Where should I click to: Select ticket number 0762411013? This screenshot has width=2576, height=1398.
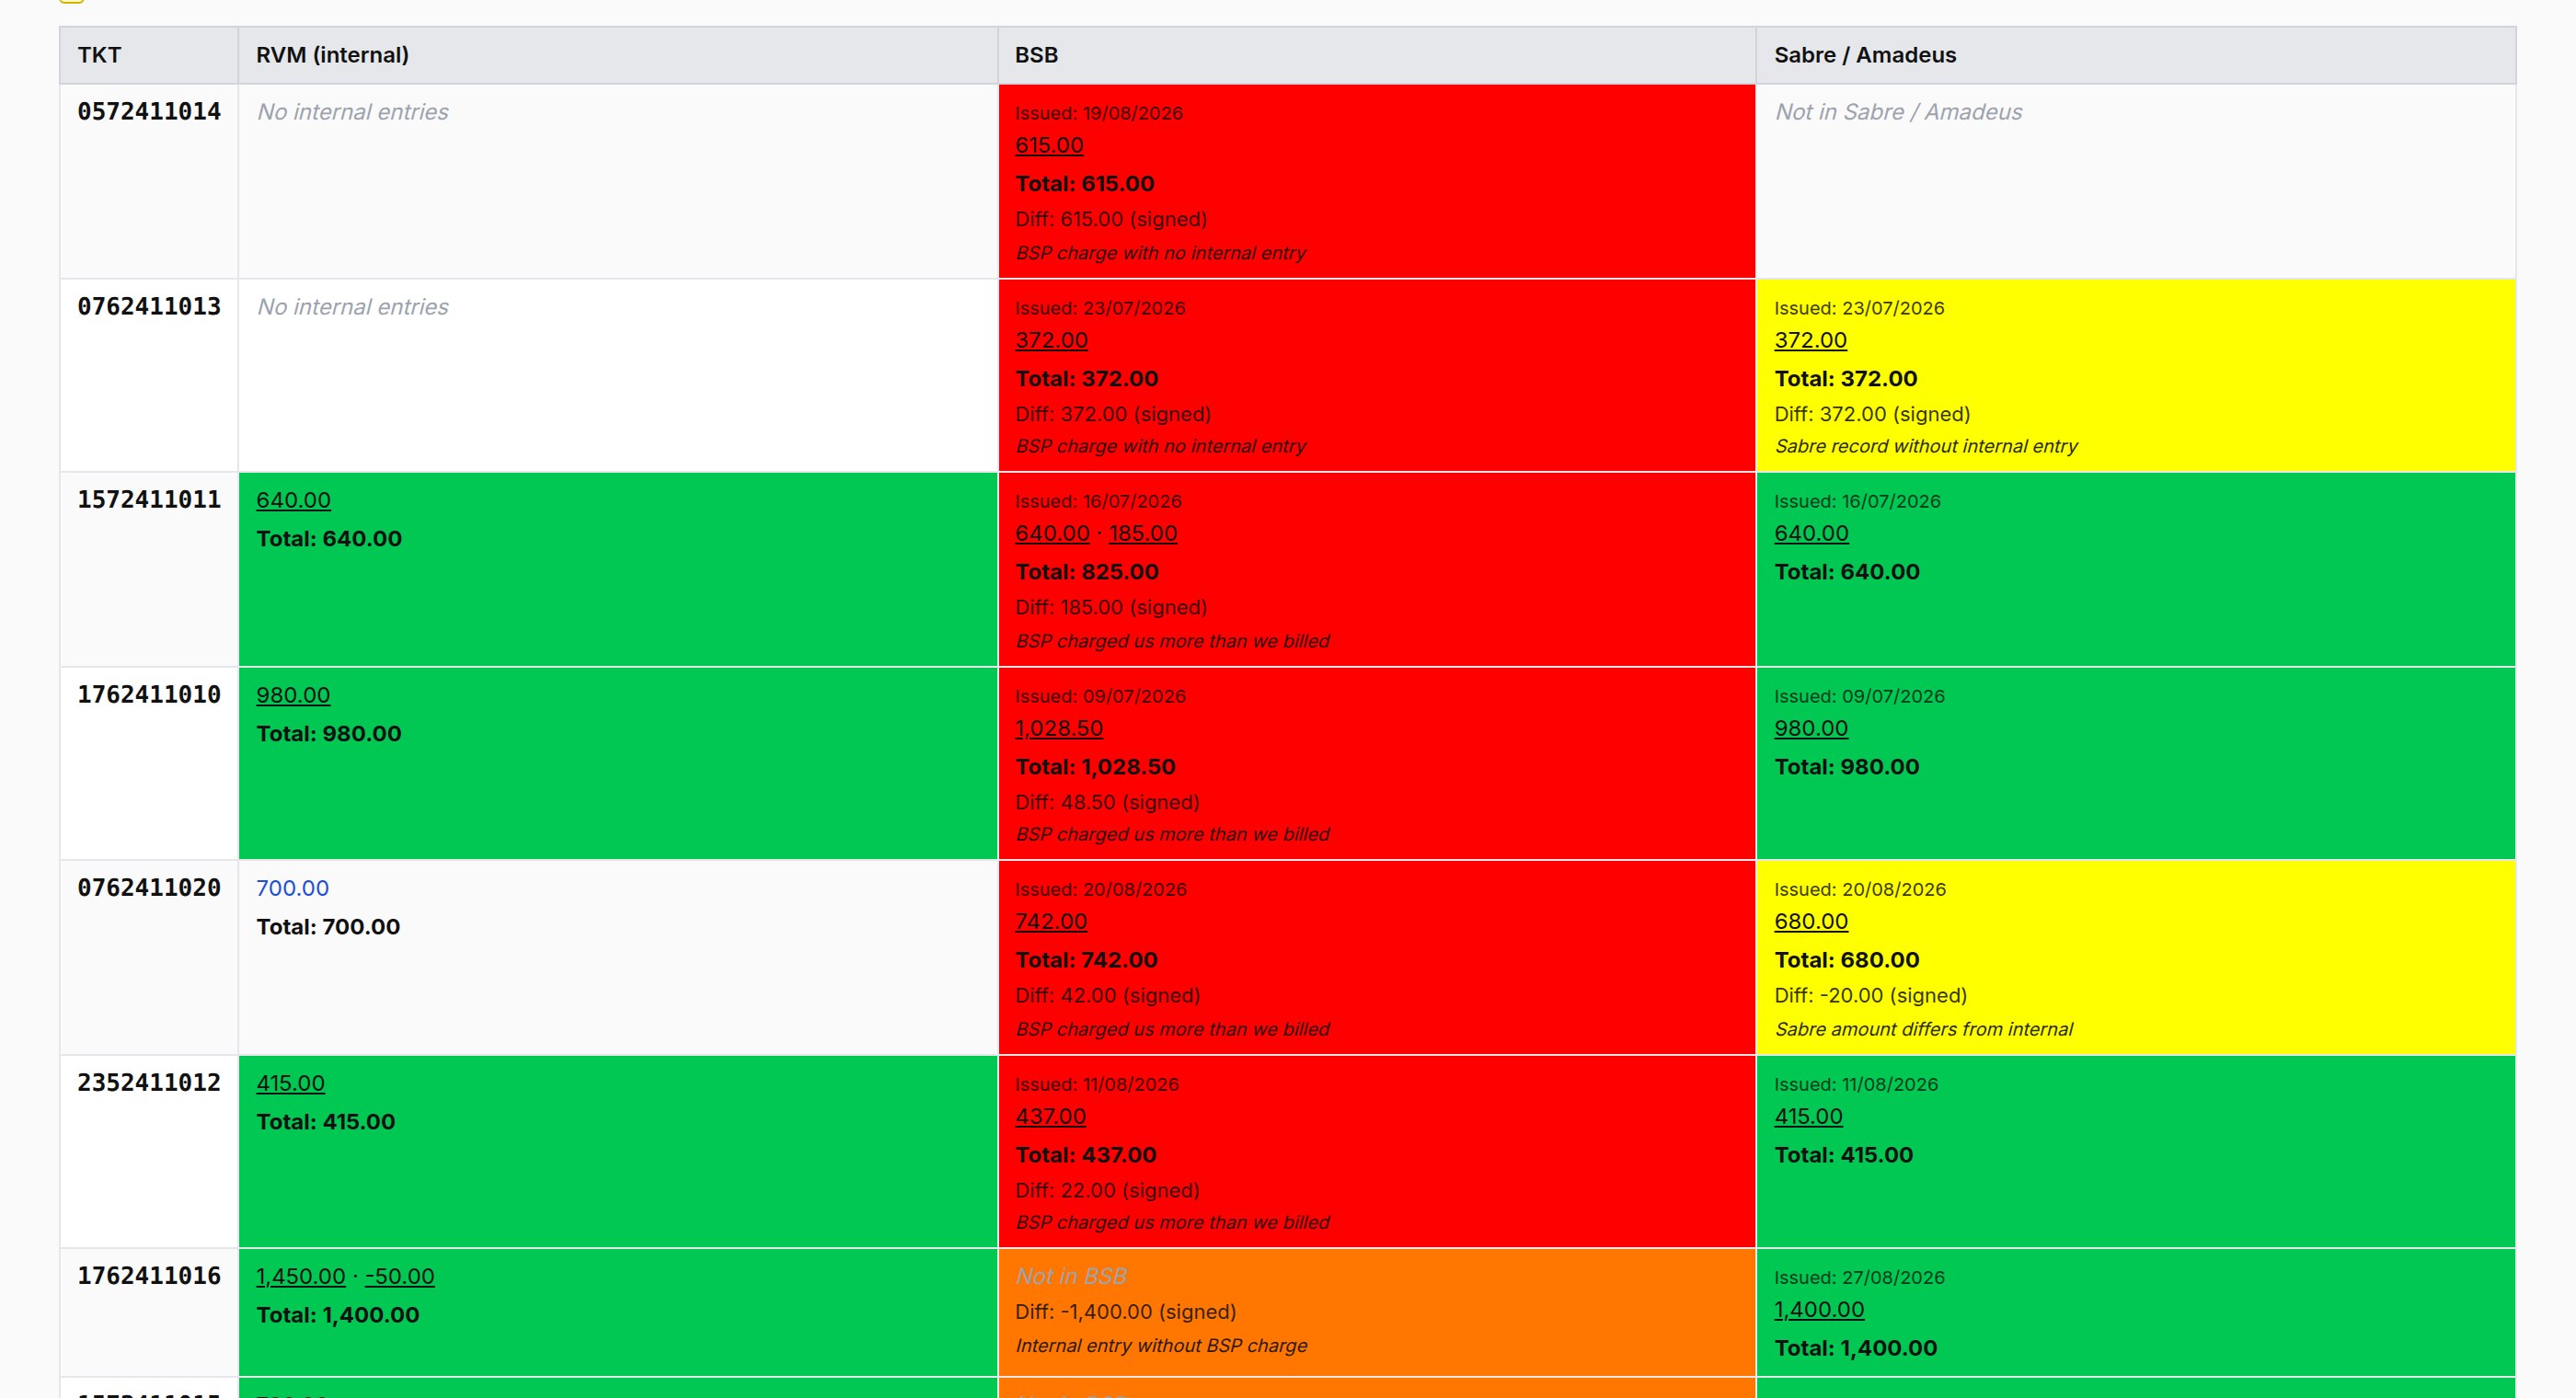[149, 306]
